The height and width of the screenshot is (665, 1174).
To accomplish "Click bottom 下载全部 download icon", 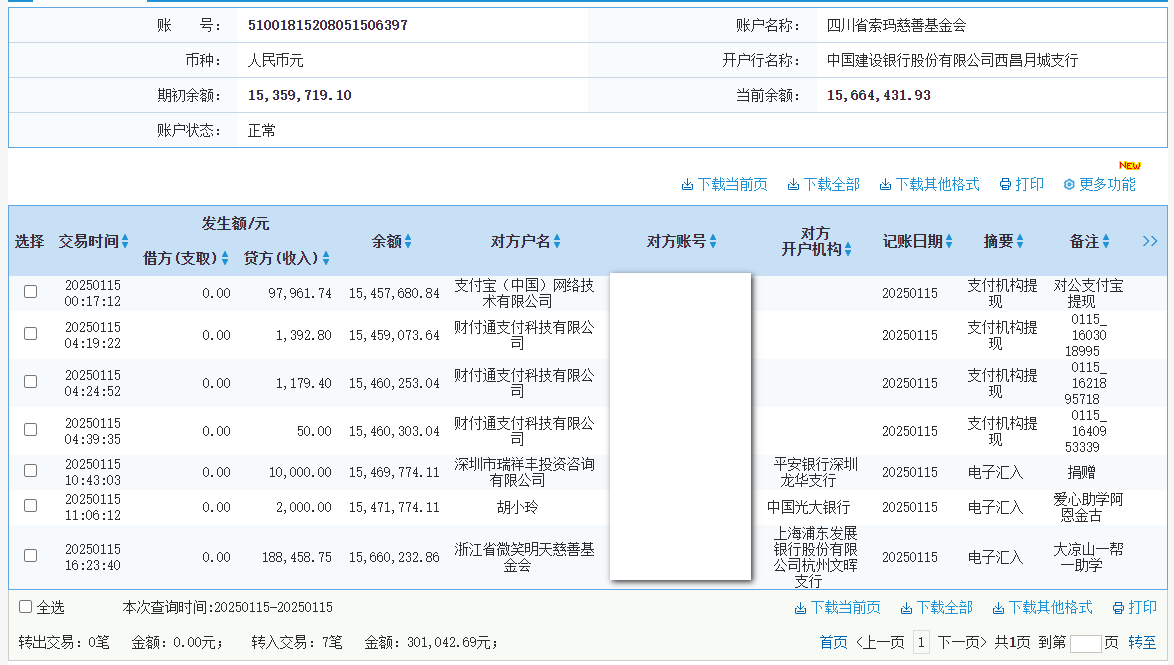I will click(x=906, y=608).
